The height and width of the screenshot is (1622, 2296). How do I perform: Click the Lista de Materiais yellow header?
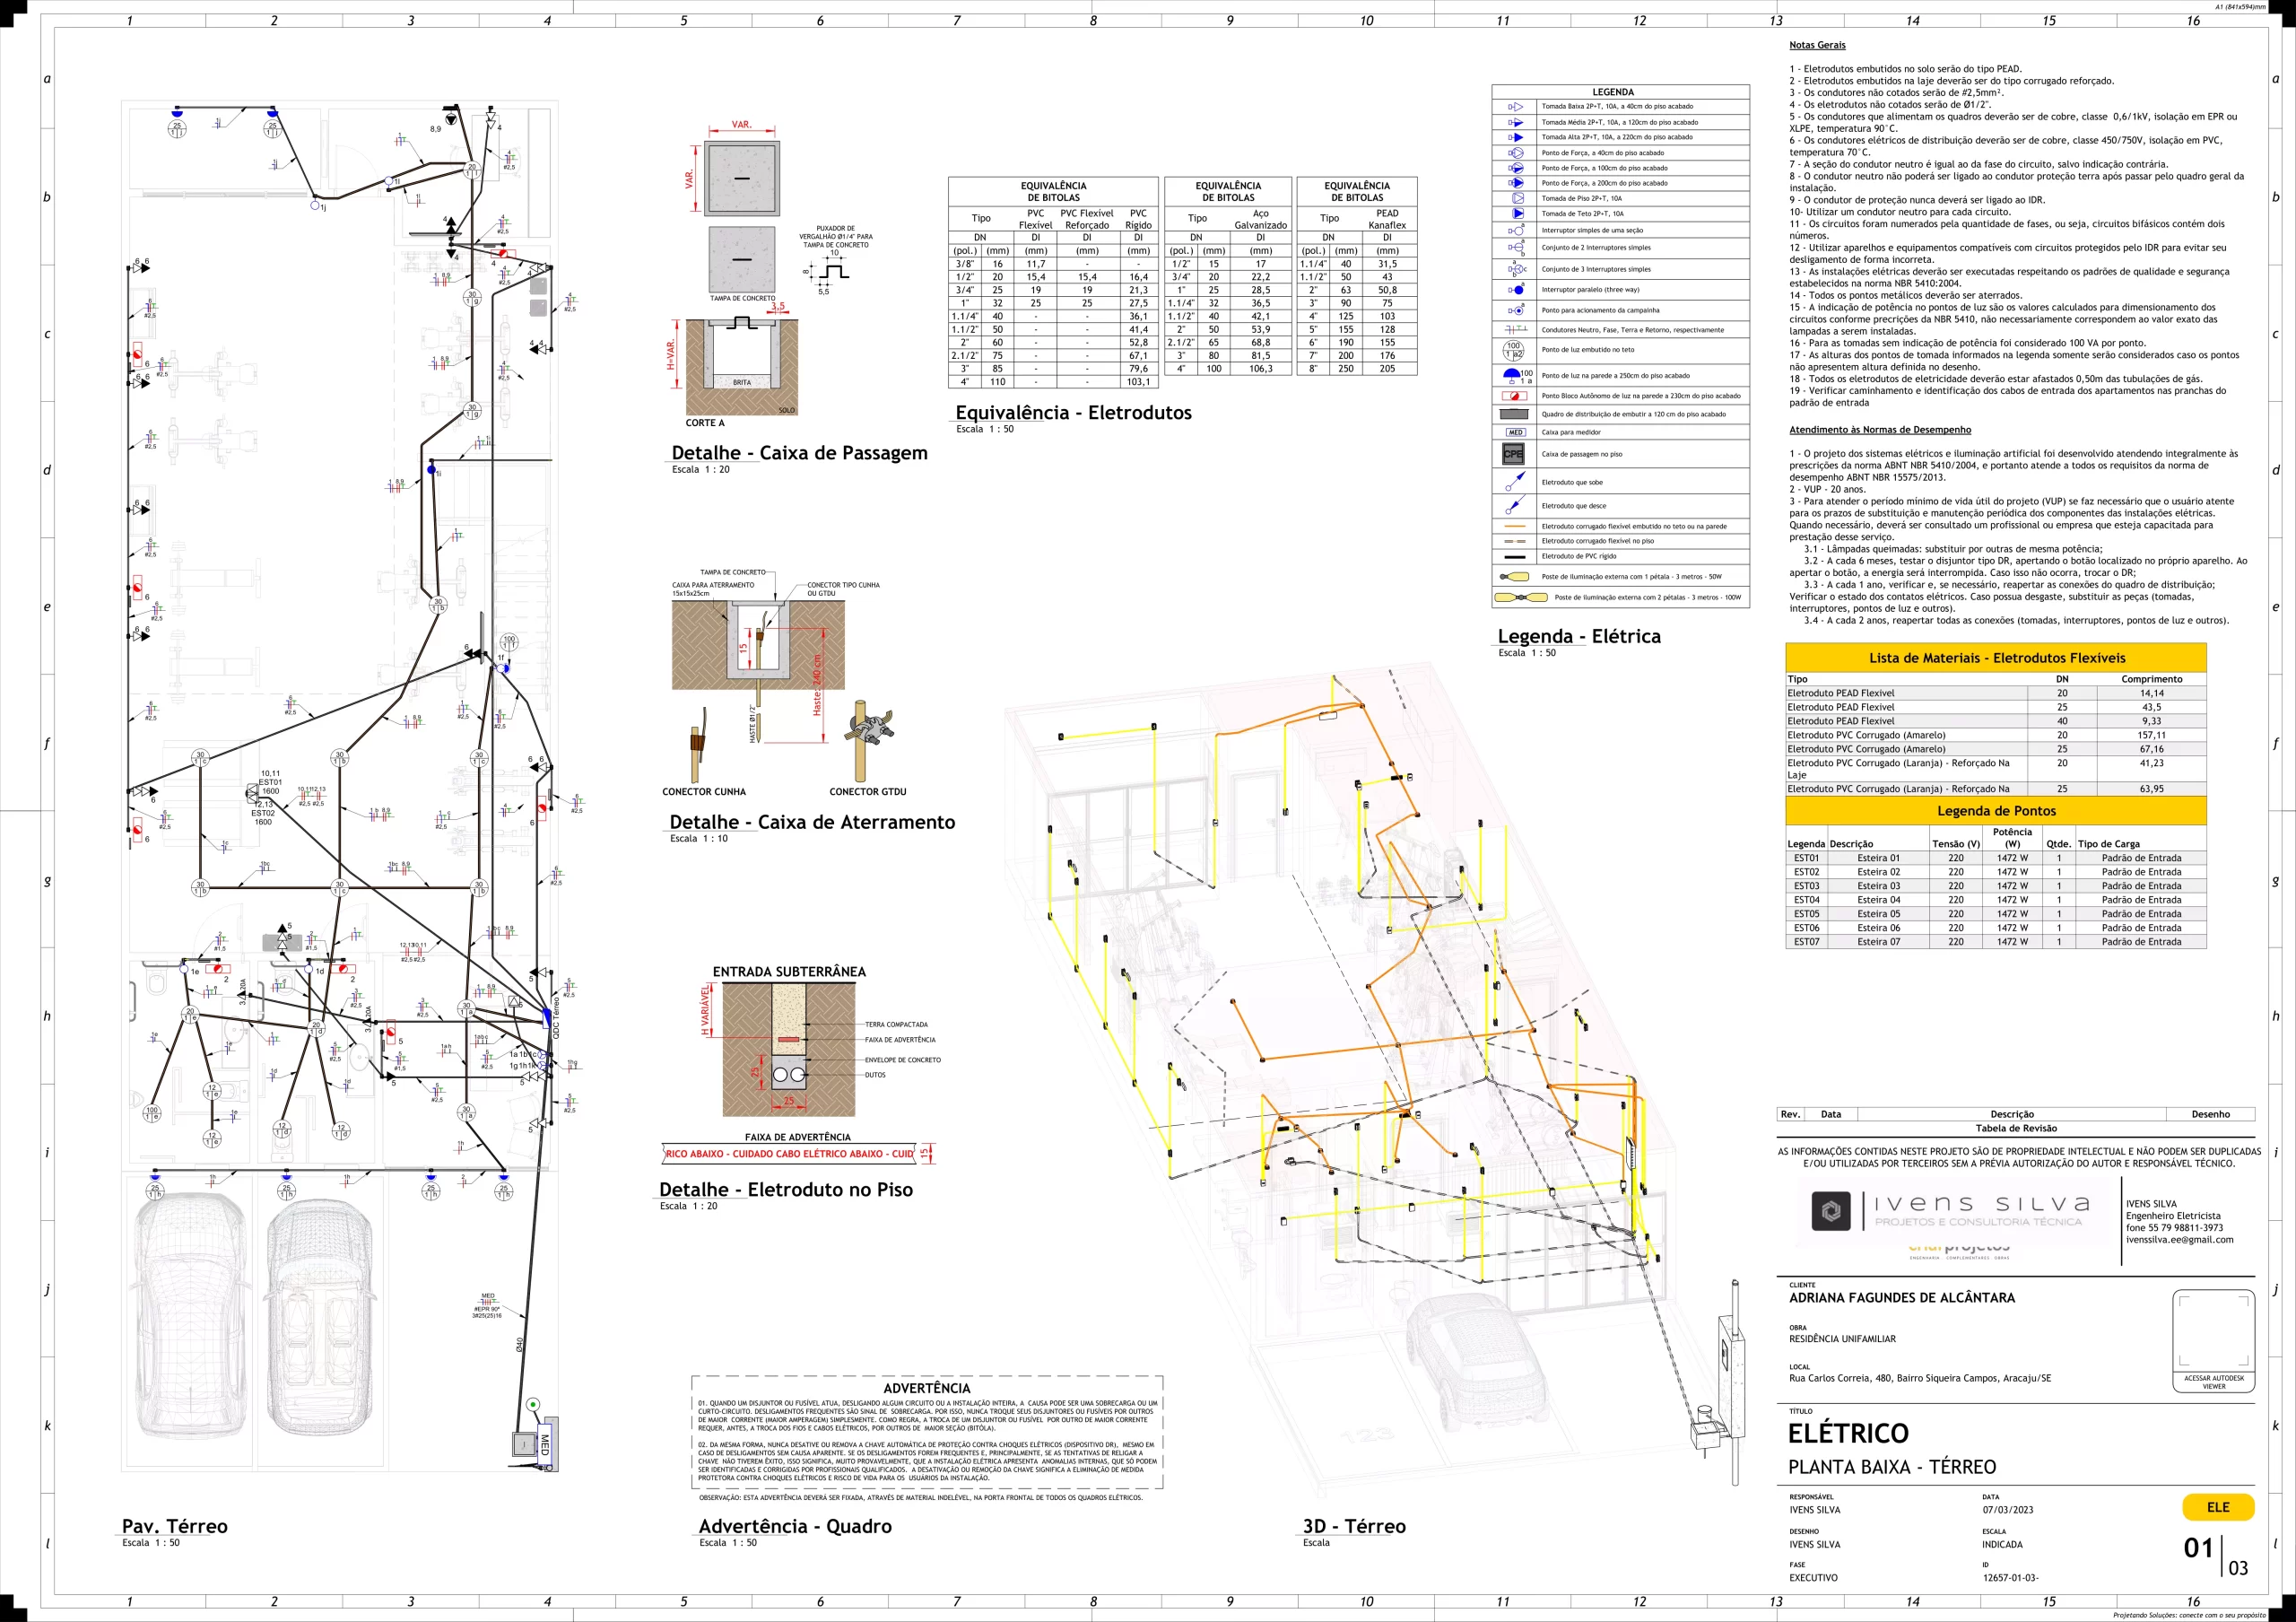(x=1996, y=658)
